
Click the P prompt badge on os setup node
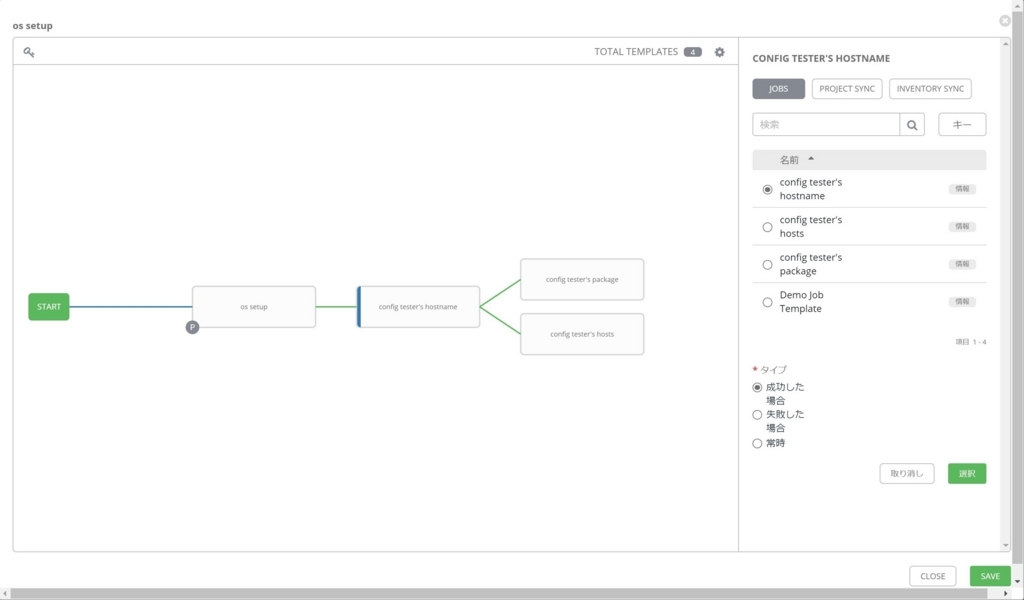[x=192, y=327]
